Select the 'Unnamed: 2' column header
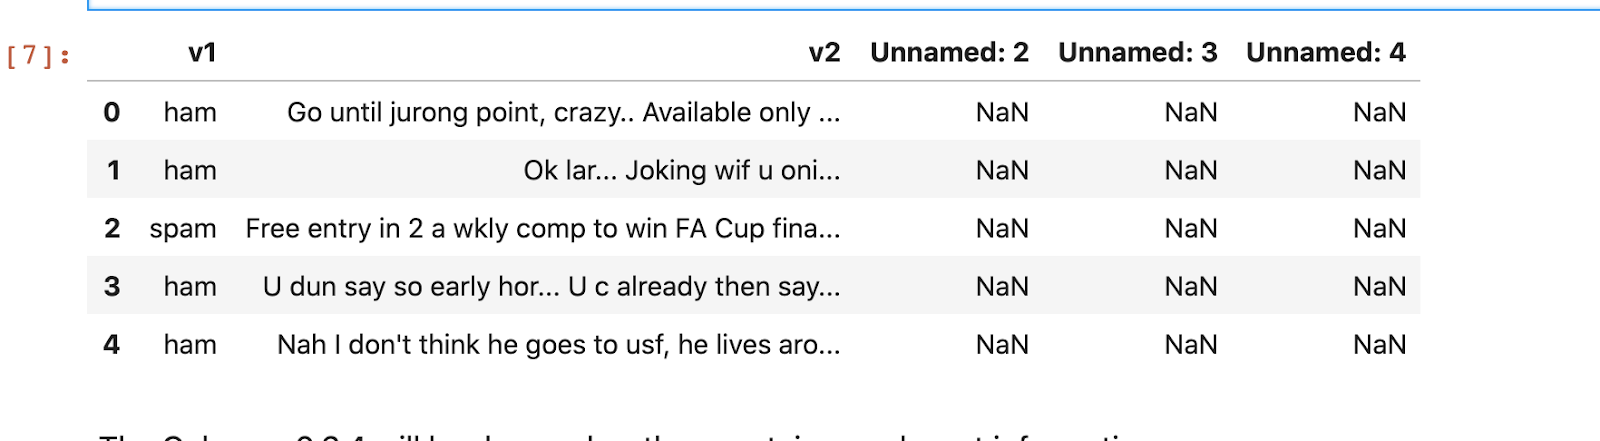The image size is (1600, 441). tap(949, 52)
